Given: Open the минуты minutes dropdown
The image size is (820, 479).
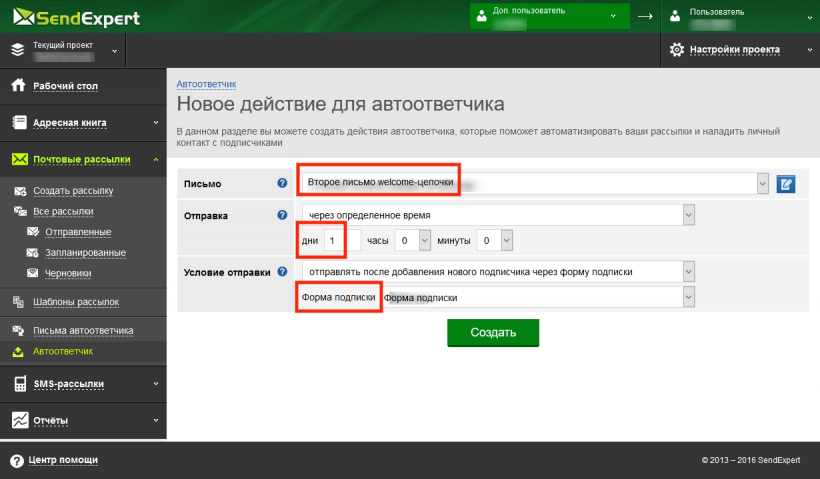Looking at the screenshot, I should 506,240.
